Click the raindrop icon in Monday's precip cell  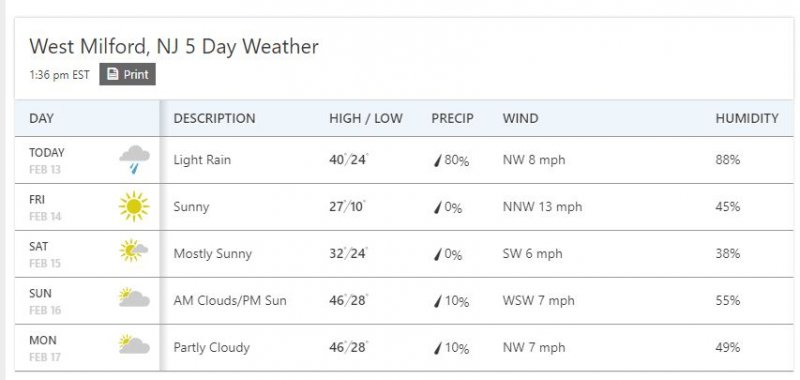[437, 348]
